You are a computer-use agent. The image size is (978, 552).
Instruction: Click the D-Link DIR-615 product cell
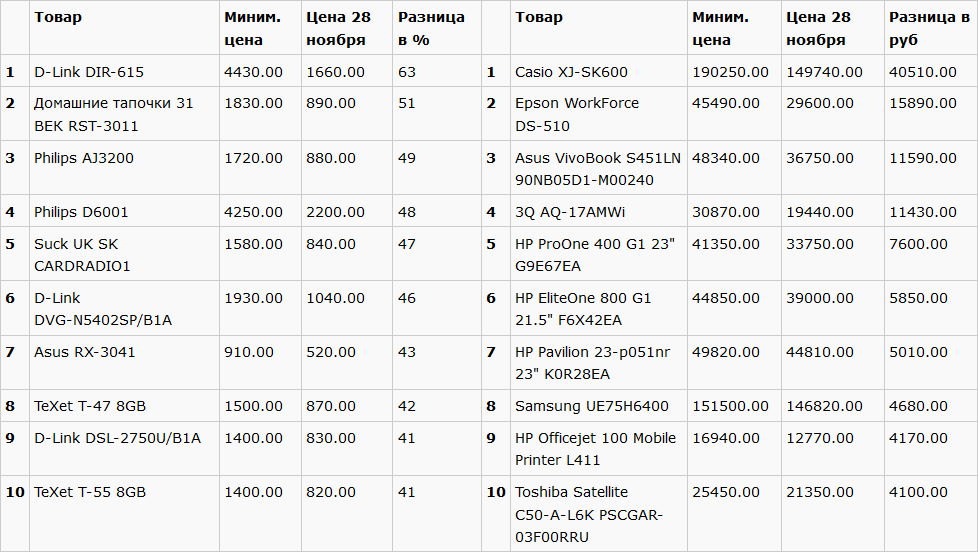124,70
